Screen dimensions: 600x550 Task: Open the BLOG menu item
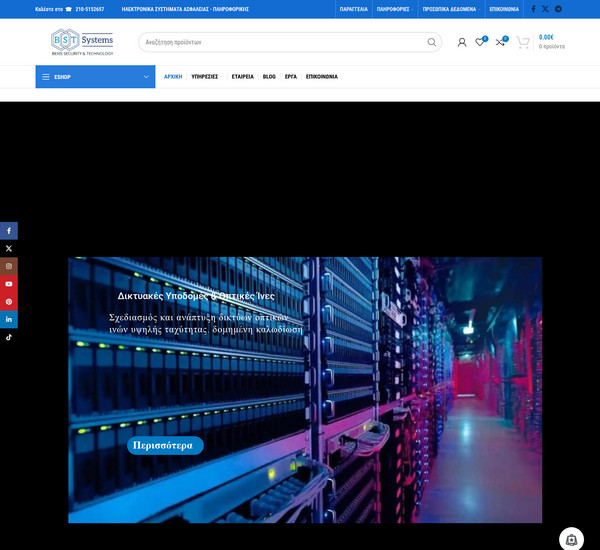269,77
